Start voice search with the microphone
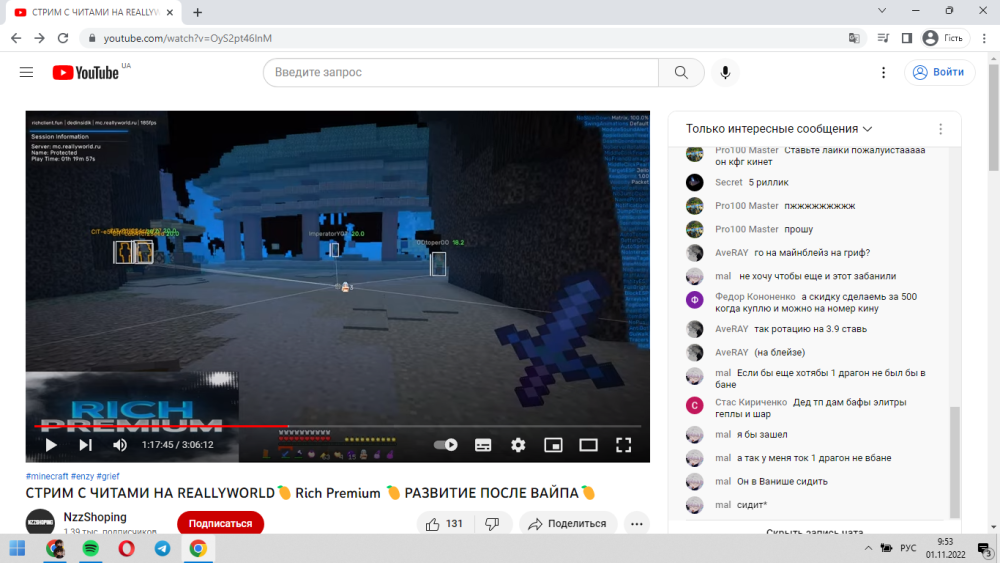 [x=725, y=72]
